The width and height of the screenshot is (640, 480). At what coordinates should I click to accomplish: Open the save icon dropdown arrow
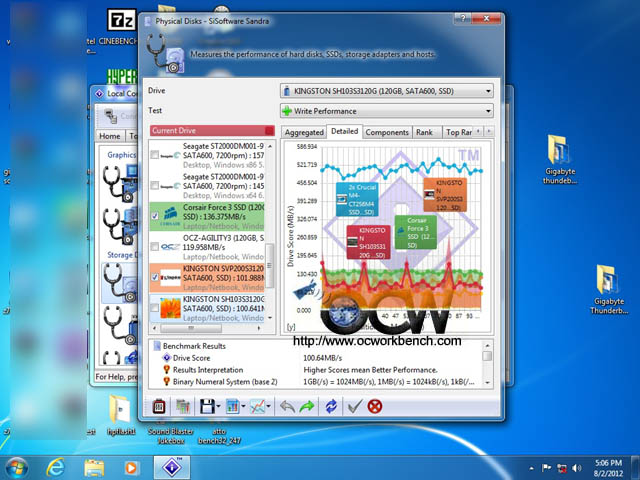click(218, 407)
